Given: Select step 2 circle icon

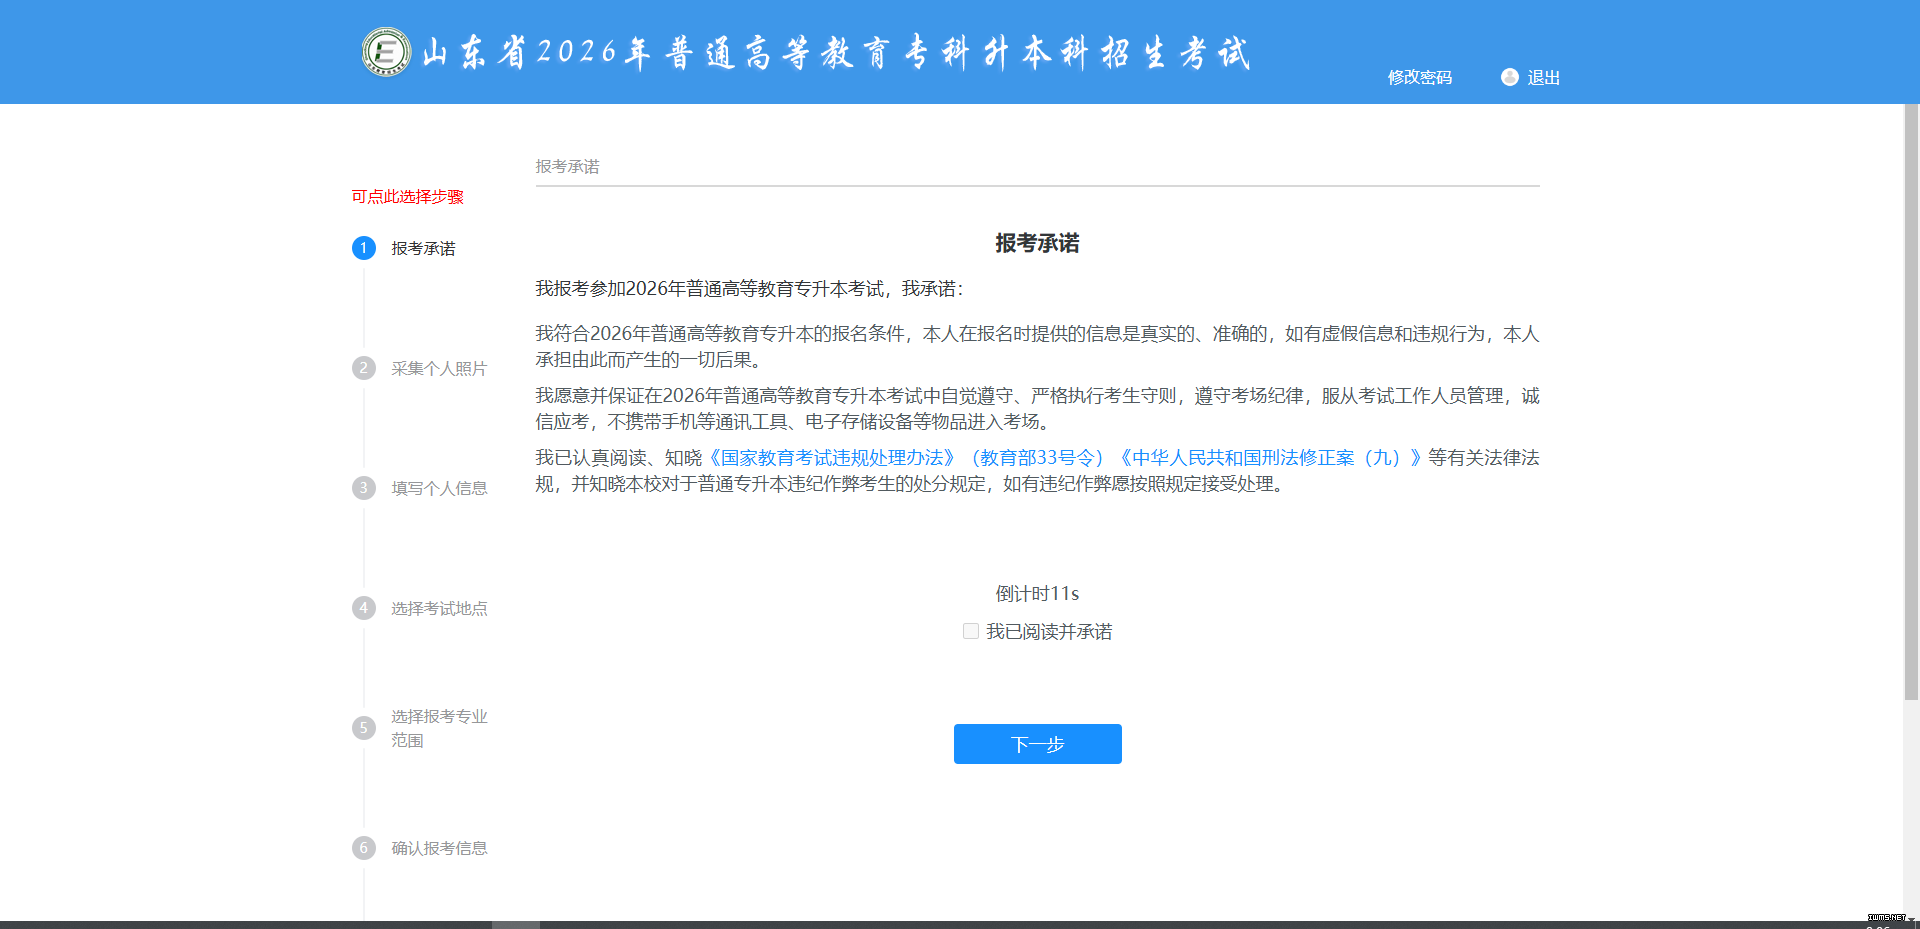Looking at the screenshot, I should click(x=363, y=368).
